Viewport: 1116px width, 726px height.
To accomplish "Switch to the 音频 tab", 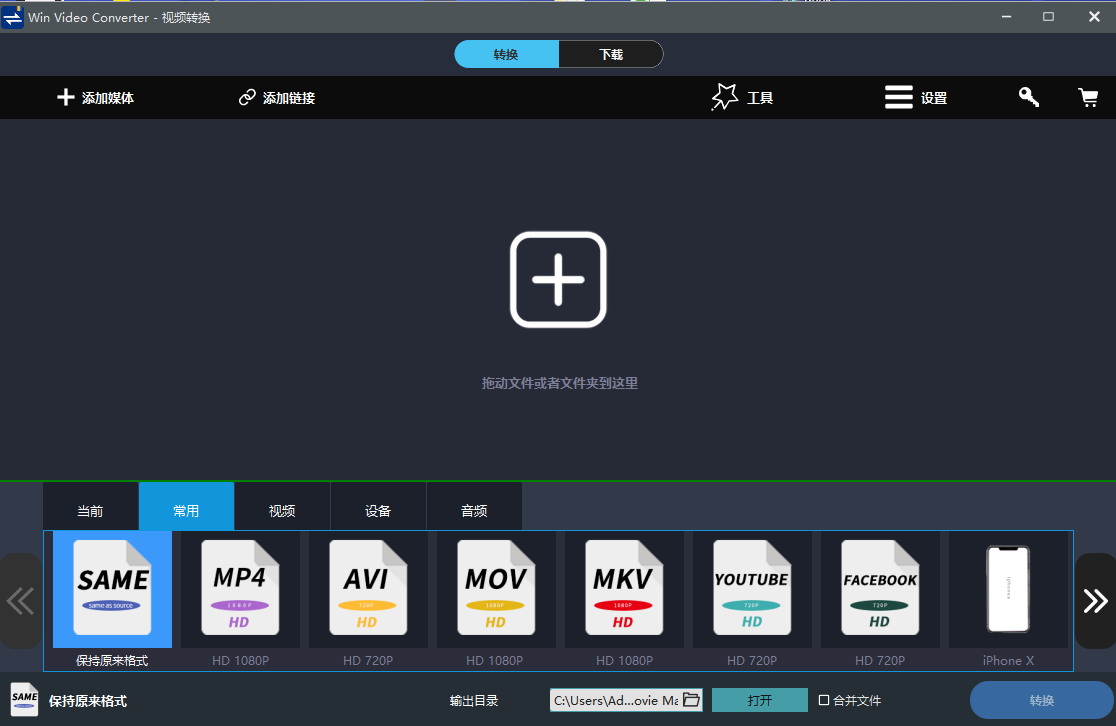I will pos(474,510).
